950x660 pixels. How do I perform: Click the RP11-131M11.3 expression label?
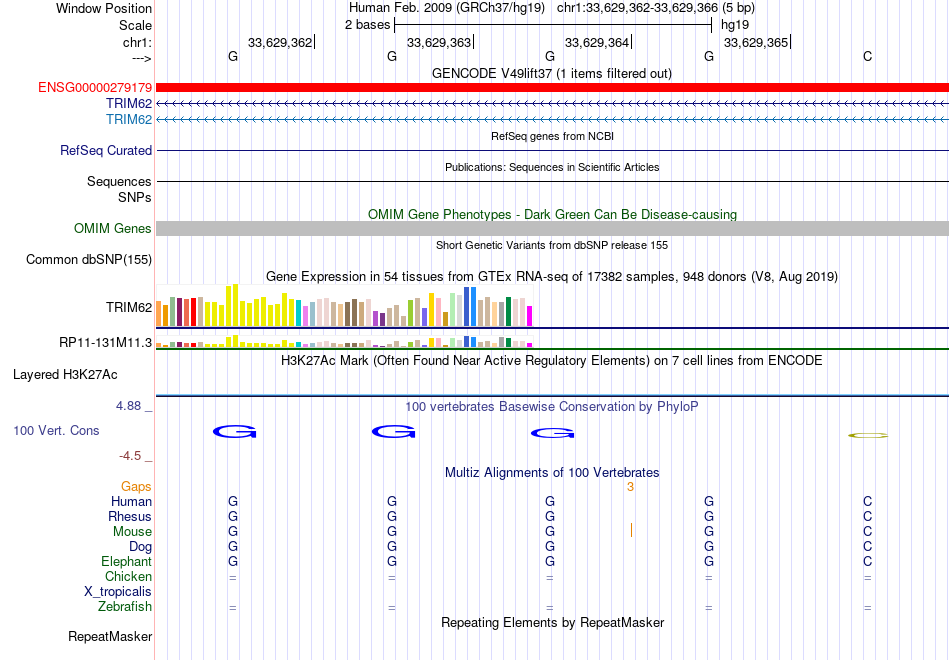(x=105, y=342)
